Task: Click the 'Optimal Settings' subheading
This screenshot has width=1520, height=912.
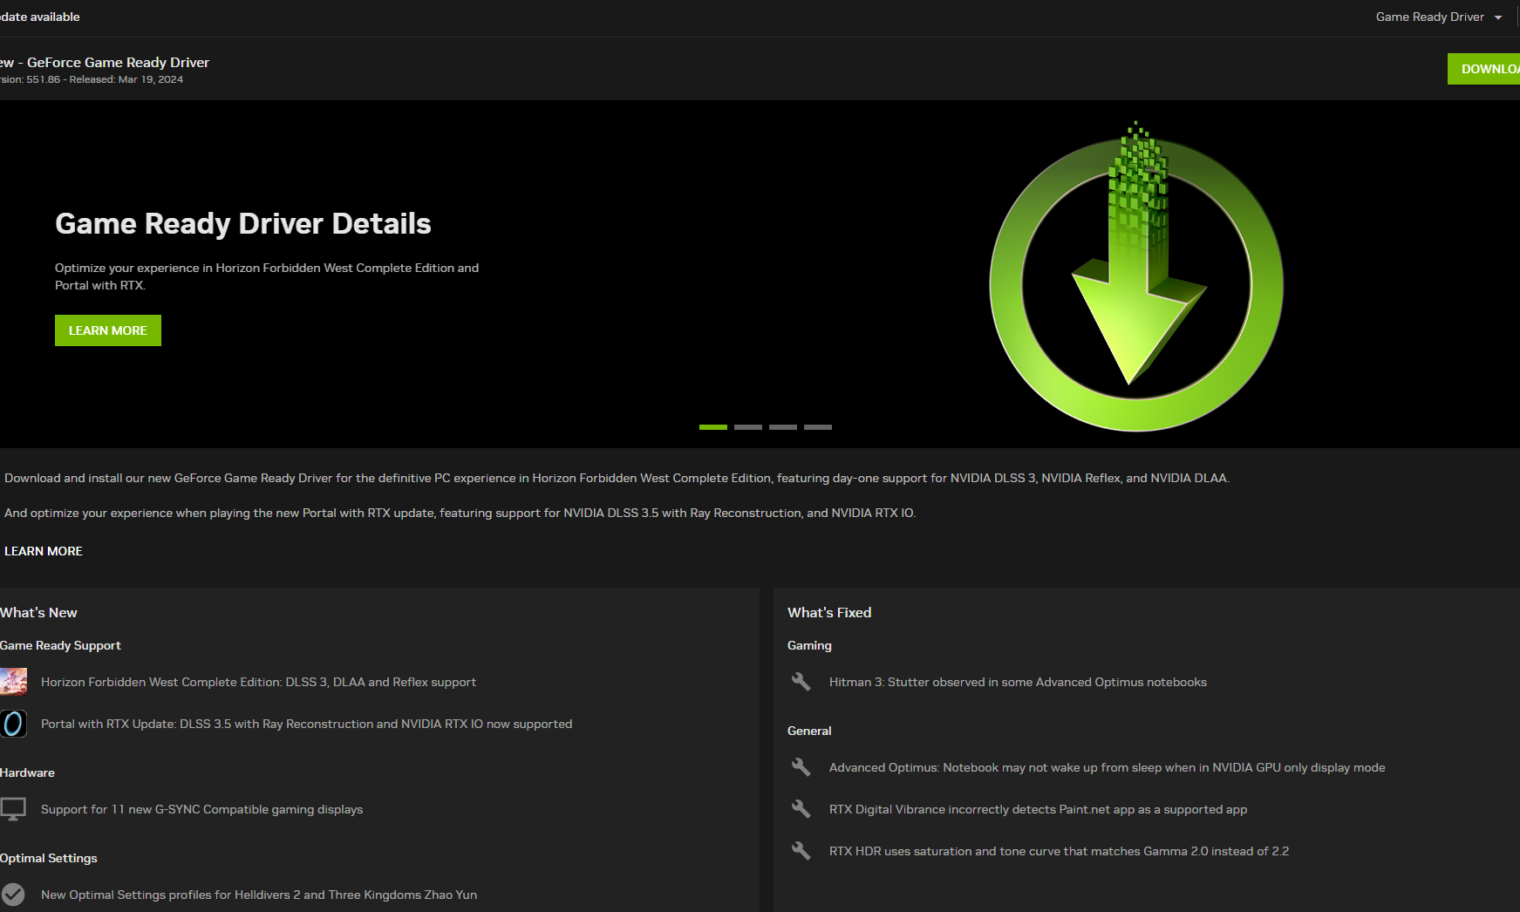Action: [48, 859]
